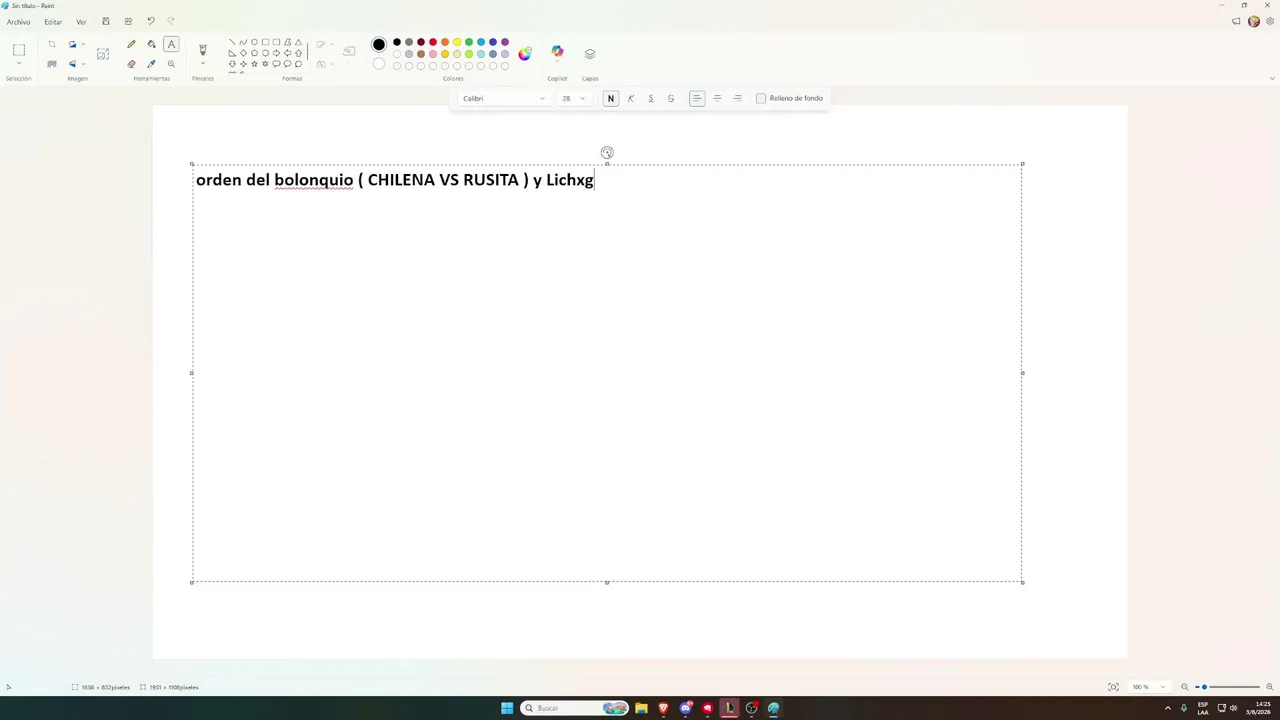Select the Text tool

[x=171, y=44]
